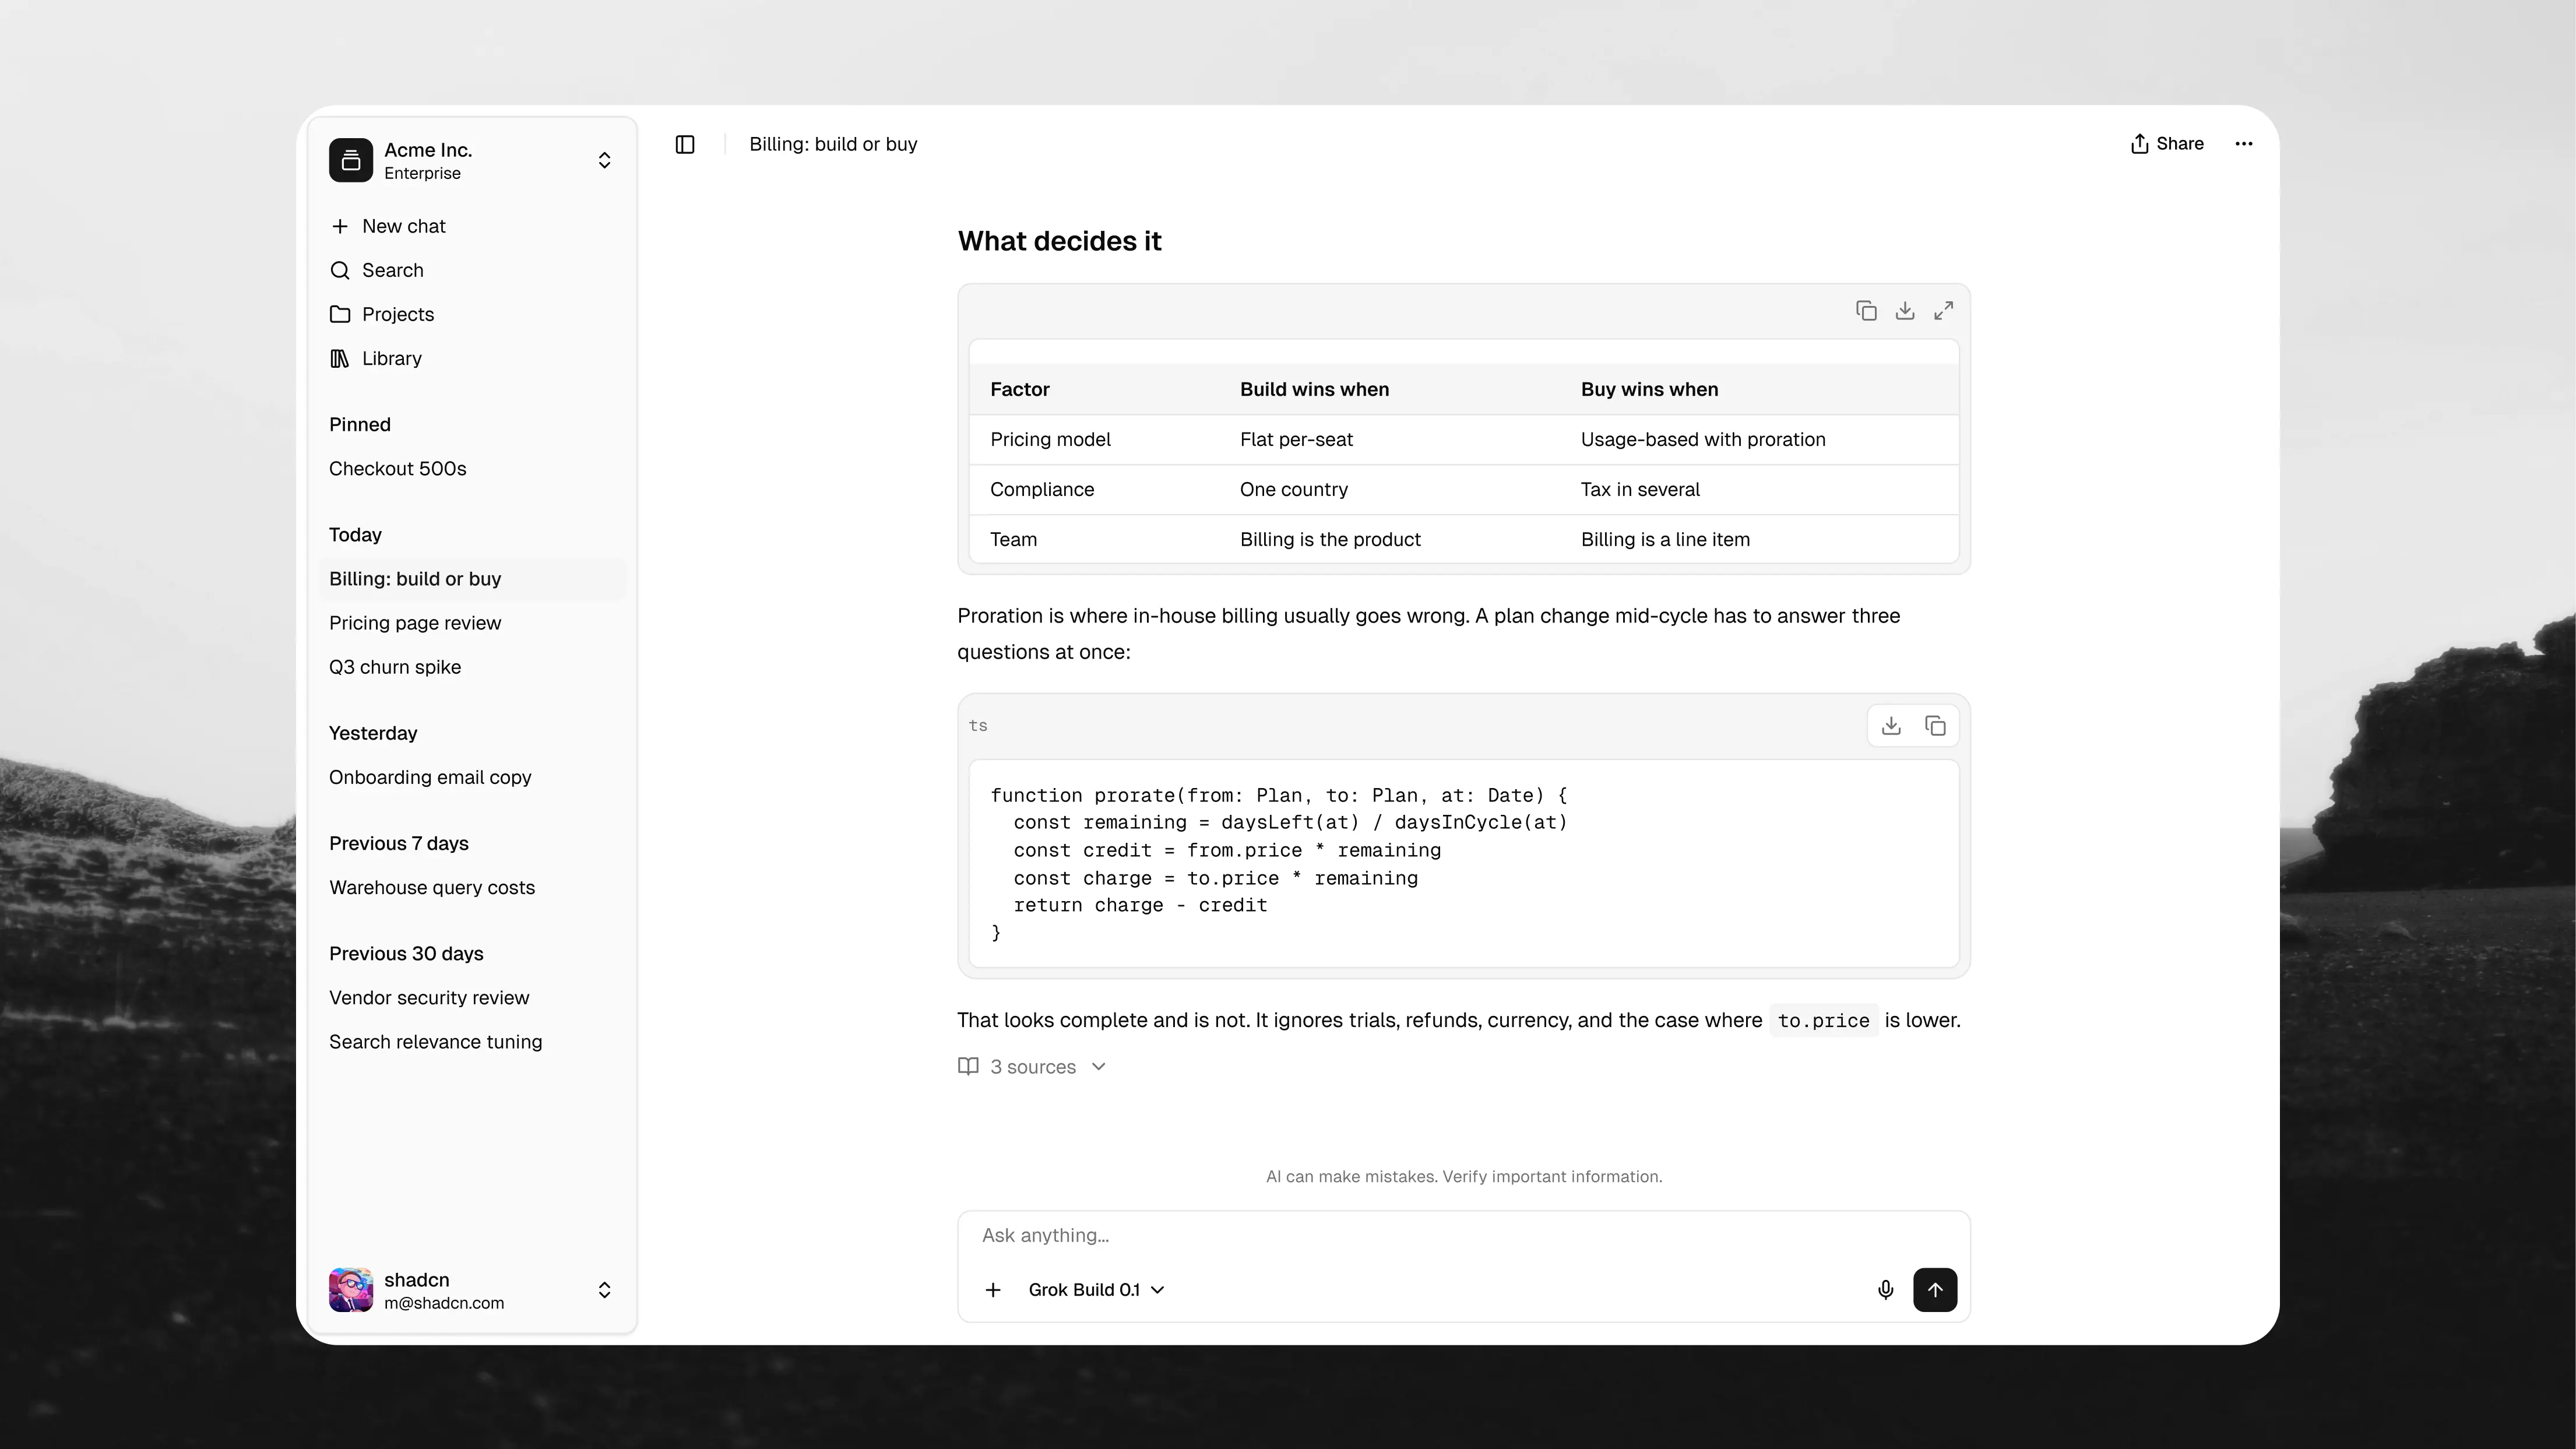The width and height of the screenshot is (2576, 1449).
Task: Open the Vendor security review chat
Action: coord(472,998)
